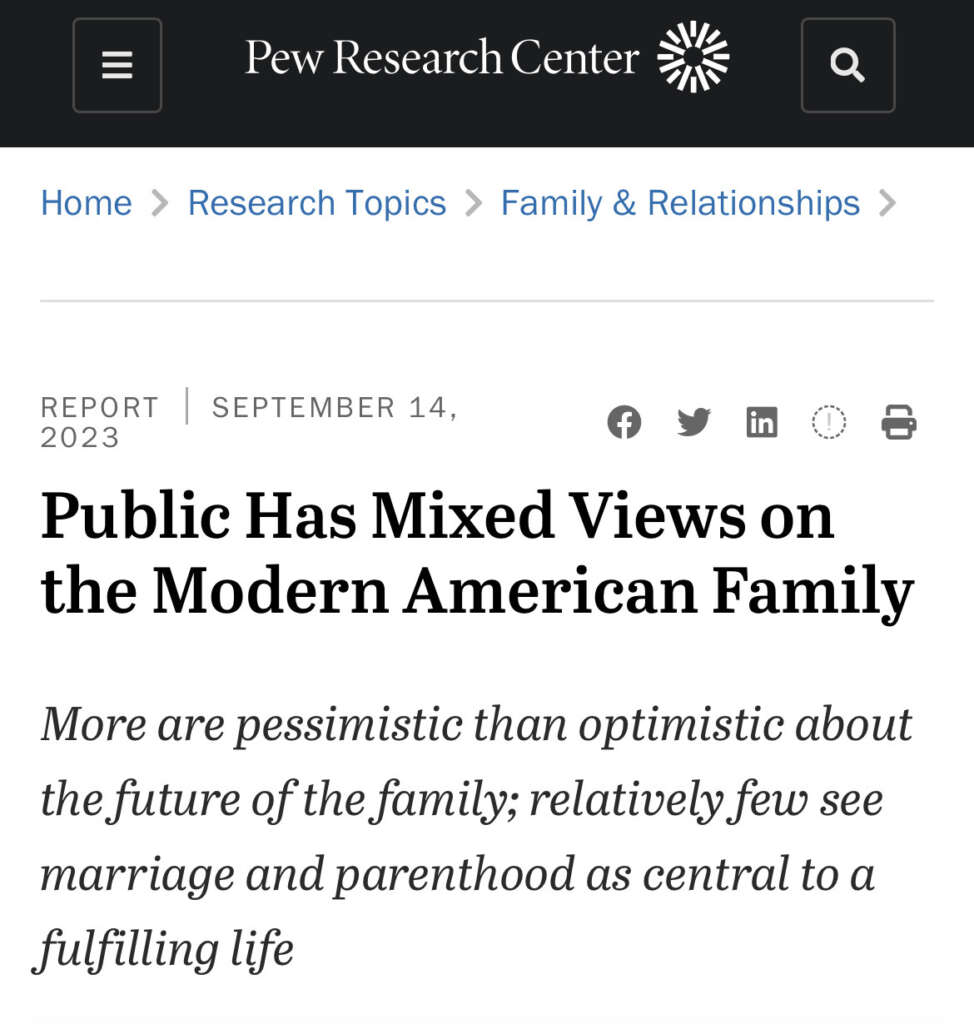Click the divider line below the breadcrumbs

[x=487, y=300]
